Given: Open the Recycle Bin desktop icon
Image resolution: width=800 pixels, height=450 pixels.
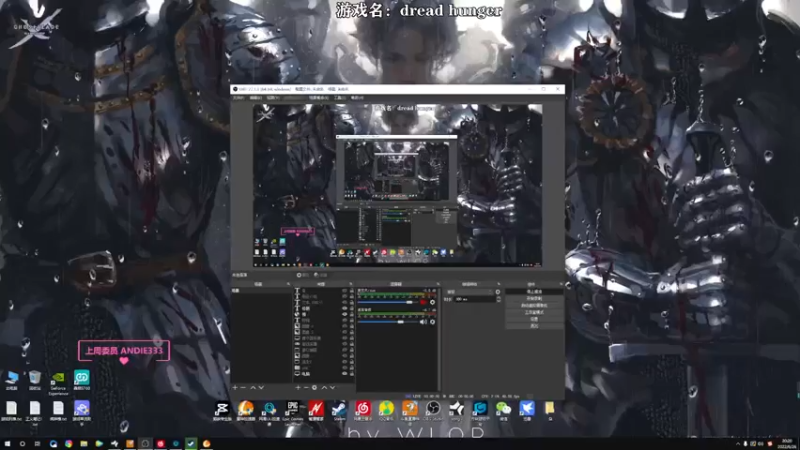Looking at the screenshot, I should pos(35,381).
